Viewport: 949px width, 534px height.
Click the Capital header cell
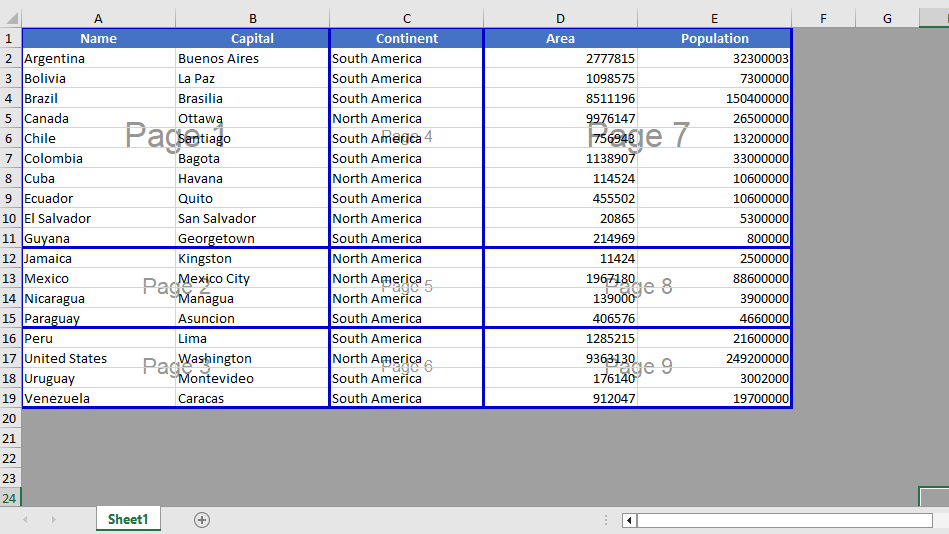(x=252, y=39)
